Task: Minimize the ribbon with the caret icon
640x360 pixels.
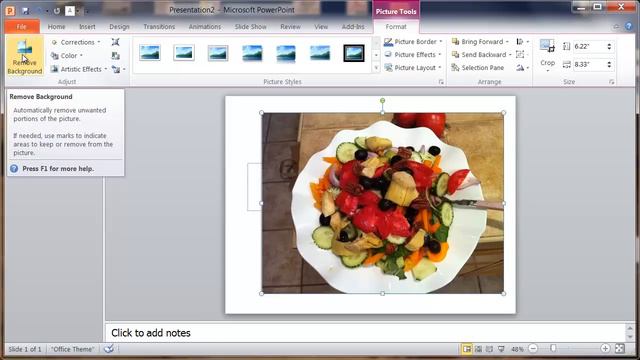Action: (616, 27)
